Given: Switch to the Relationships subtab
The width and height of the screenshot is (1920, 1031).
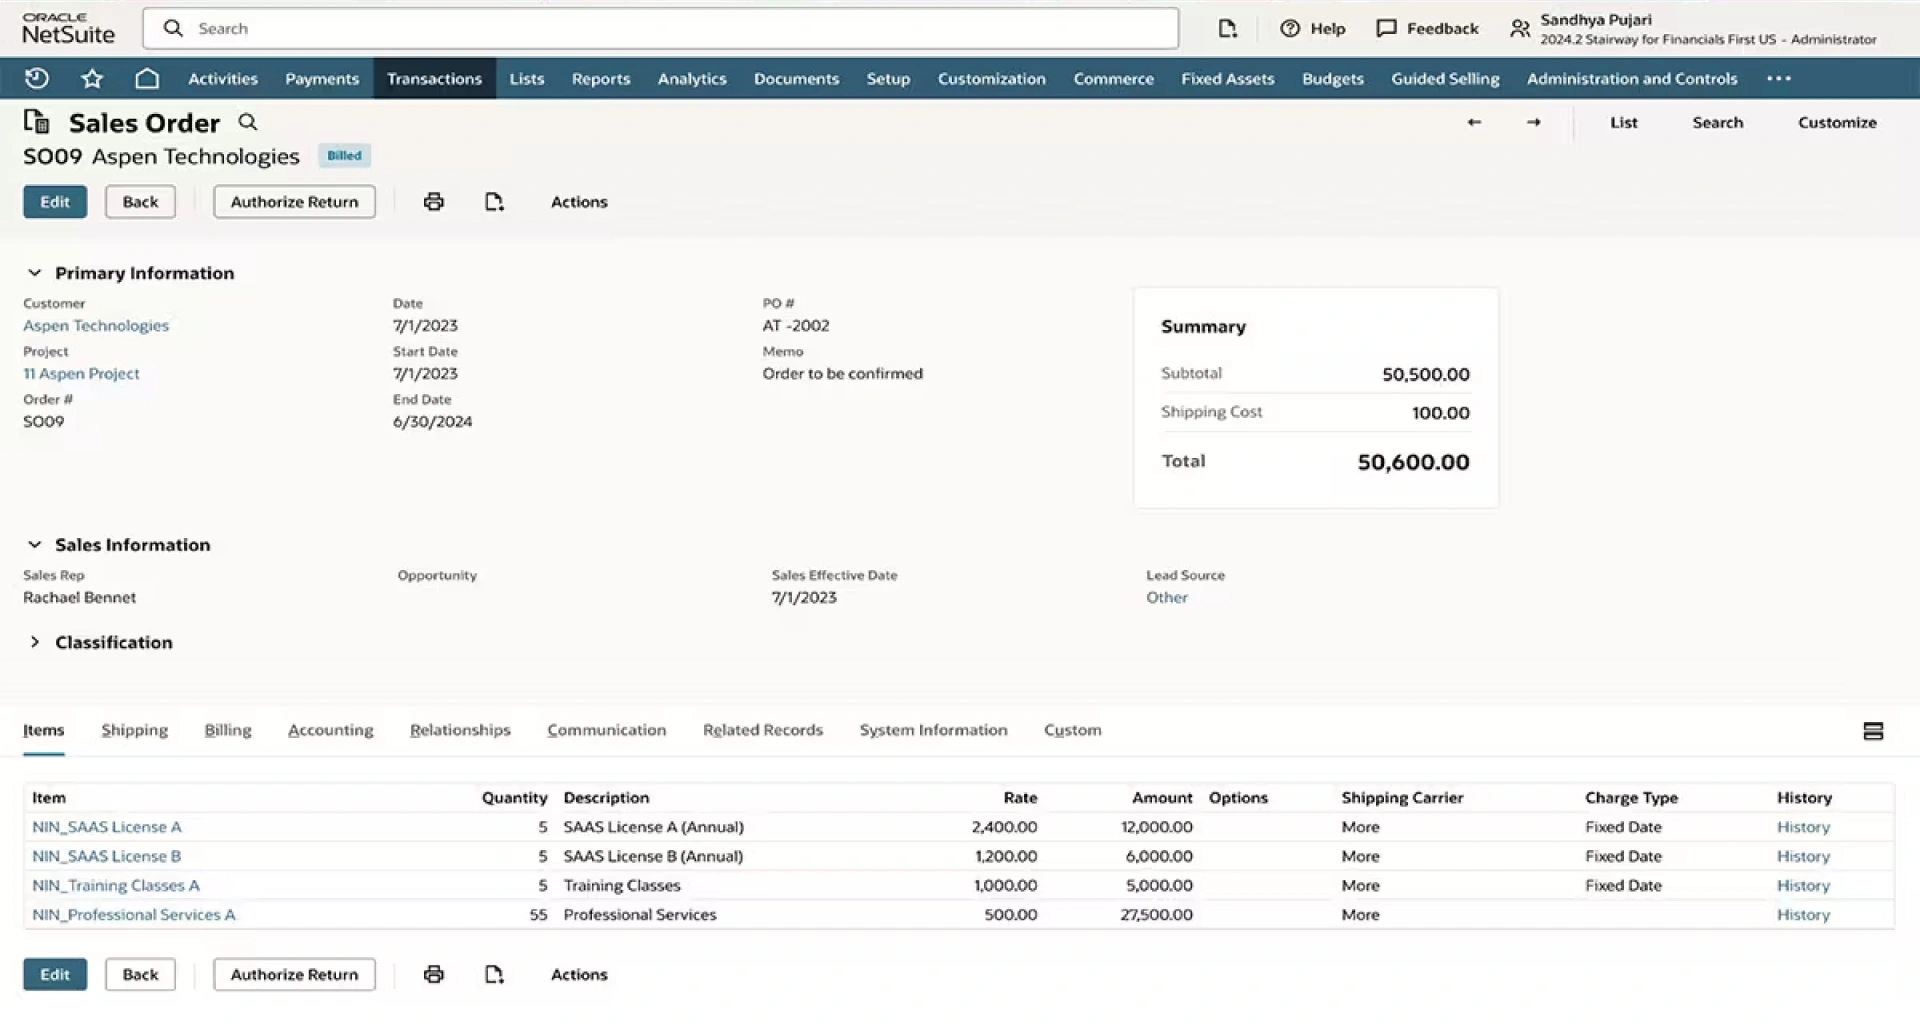Looking at the screenshot, I should click(460, 730).
